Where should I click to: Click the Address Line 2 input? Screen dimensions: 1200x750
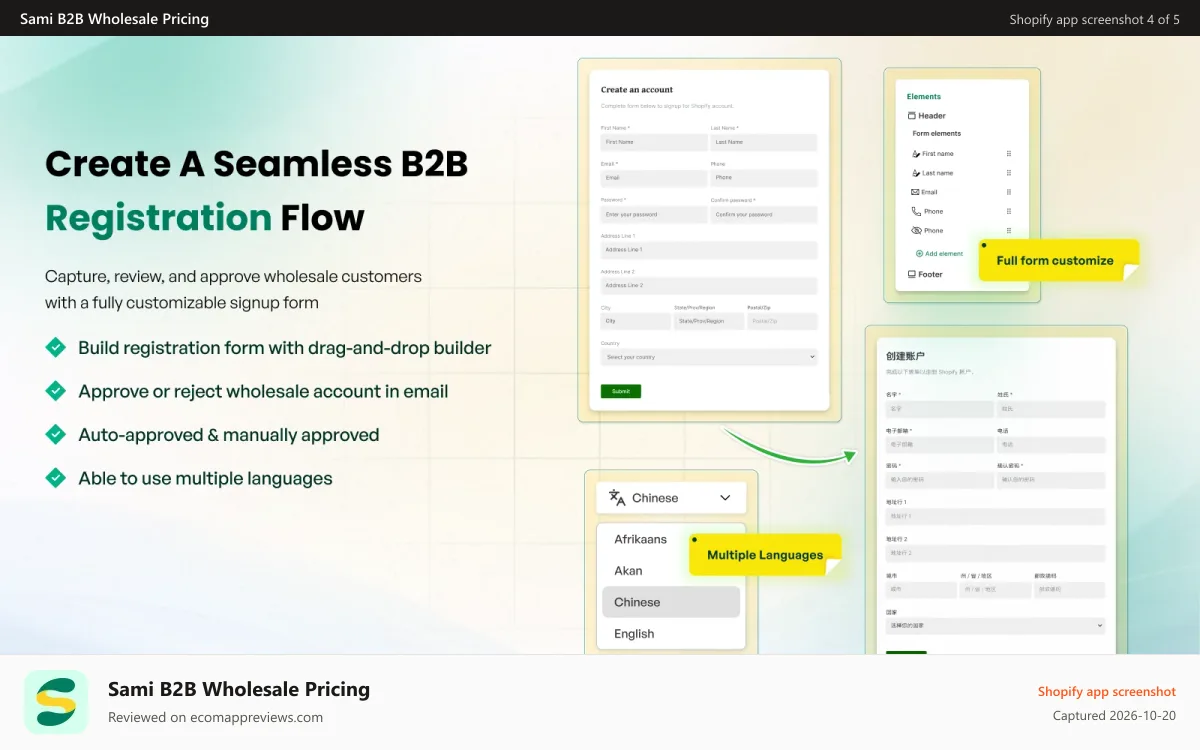click(x=709, y=286)
